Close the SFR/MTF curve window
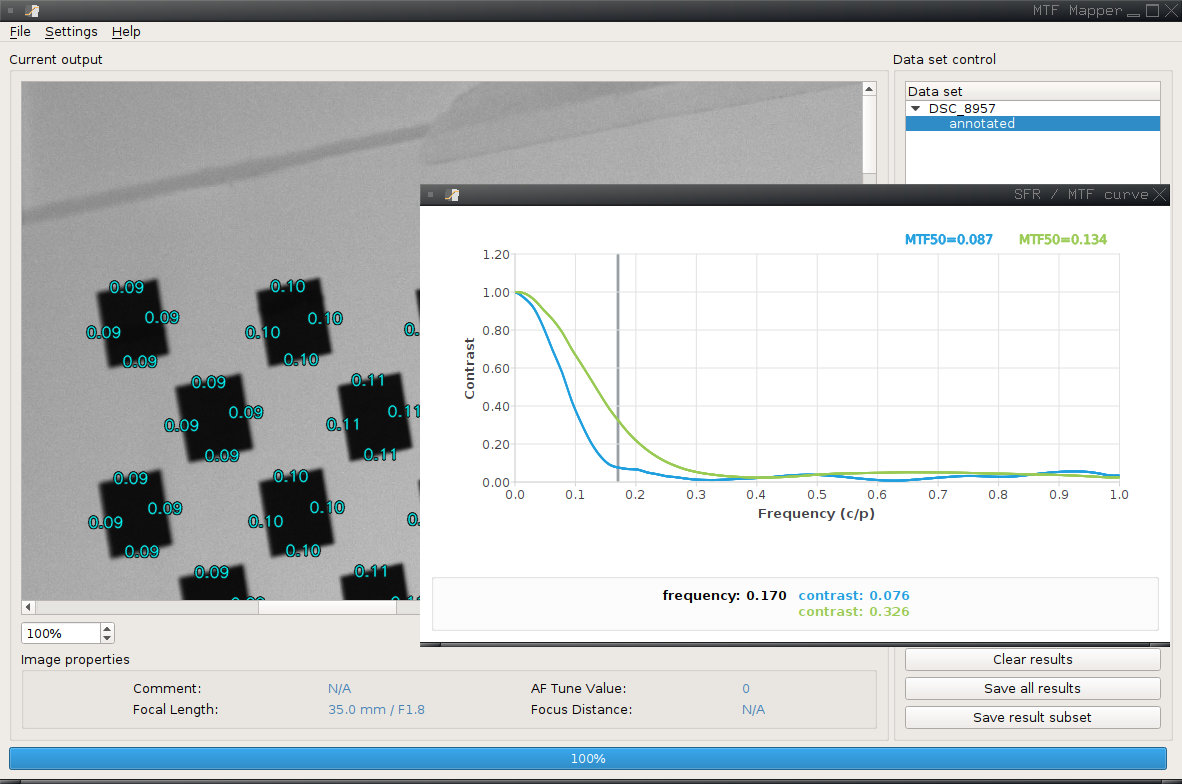This screenshot has width=1182, height=784. (x=1160, y=194)
